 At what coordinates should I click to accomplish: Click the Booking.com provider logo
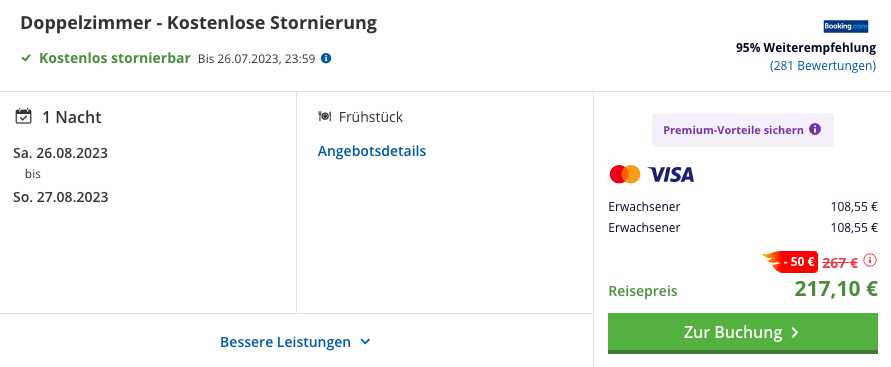tap(846, 26)
